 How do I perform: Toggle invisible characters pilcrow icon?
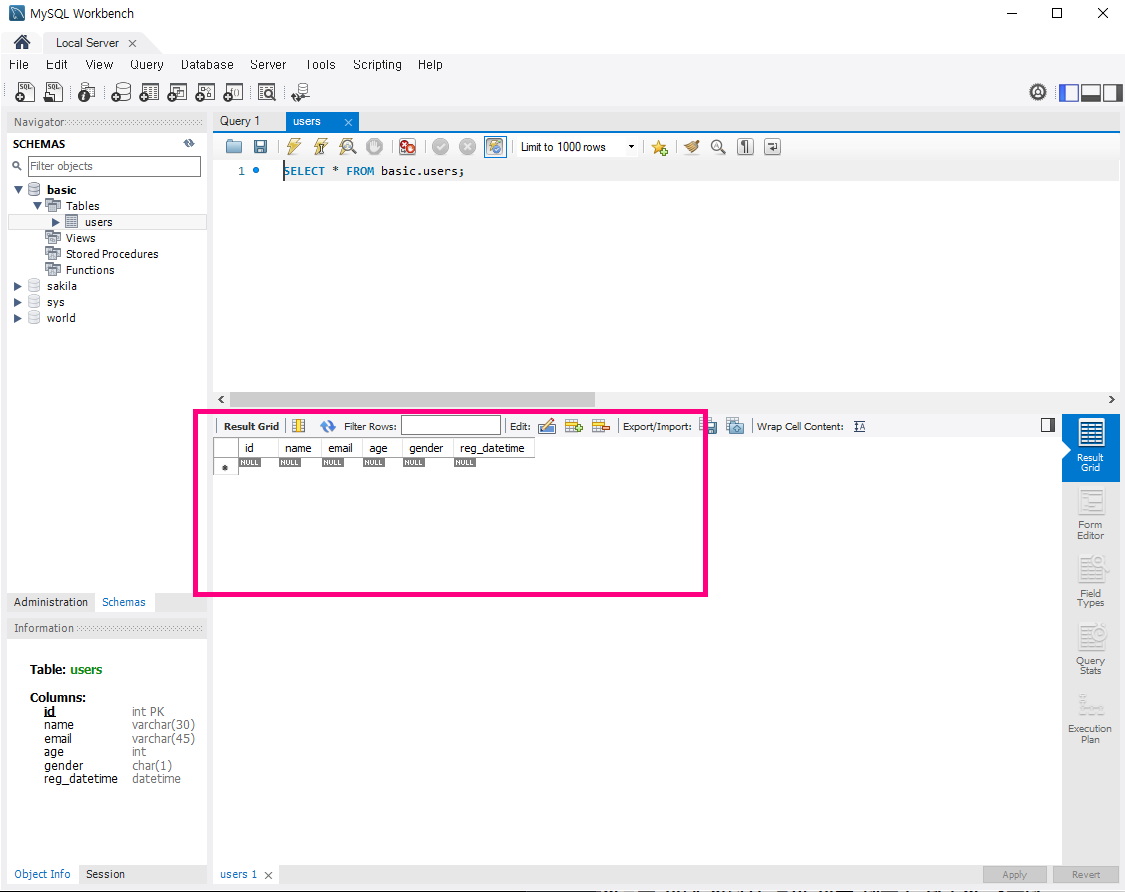click(745, 146)
